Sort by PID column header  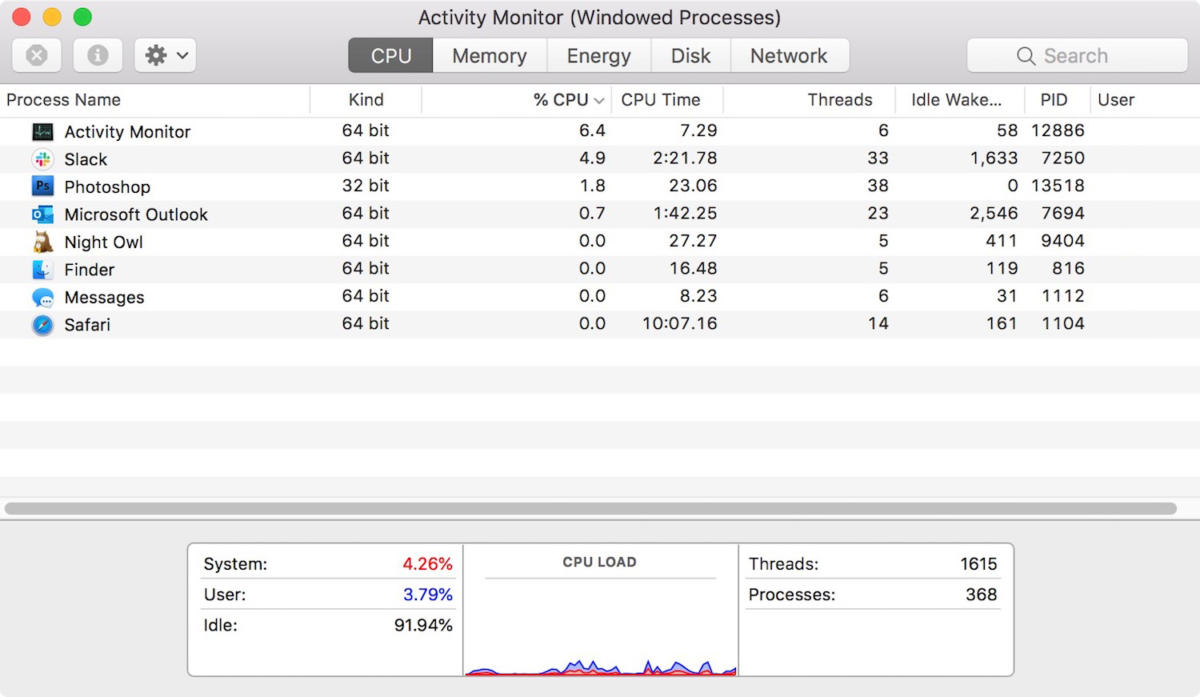coord(1058,100)
